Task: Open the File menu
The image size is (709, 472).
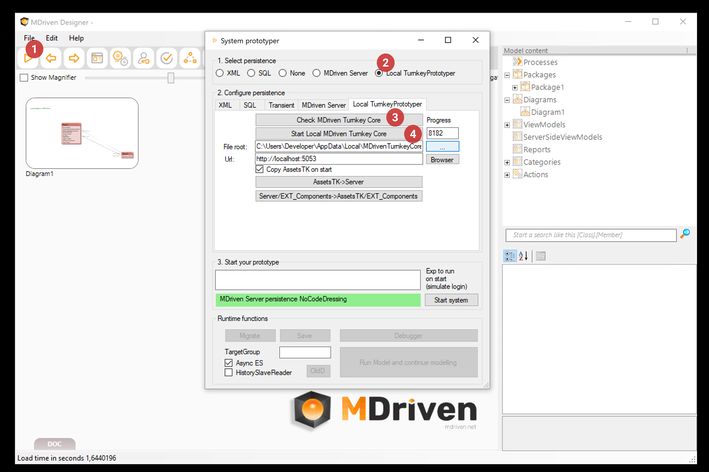Action: coord(29,38)
